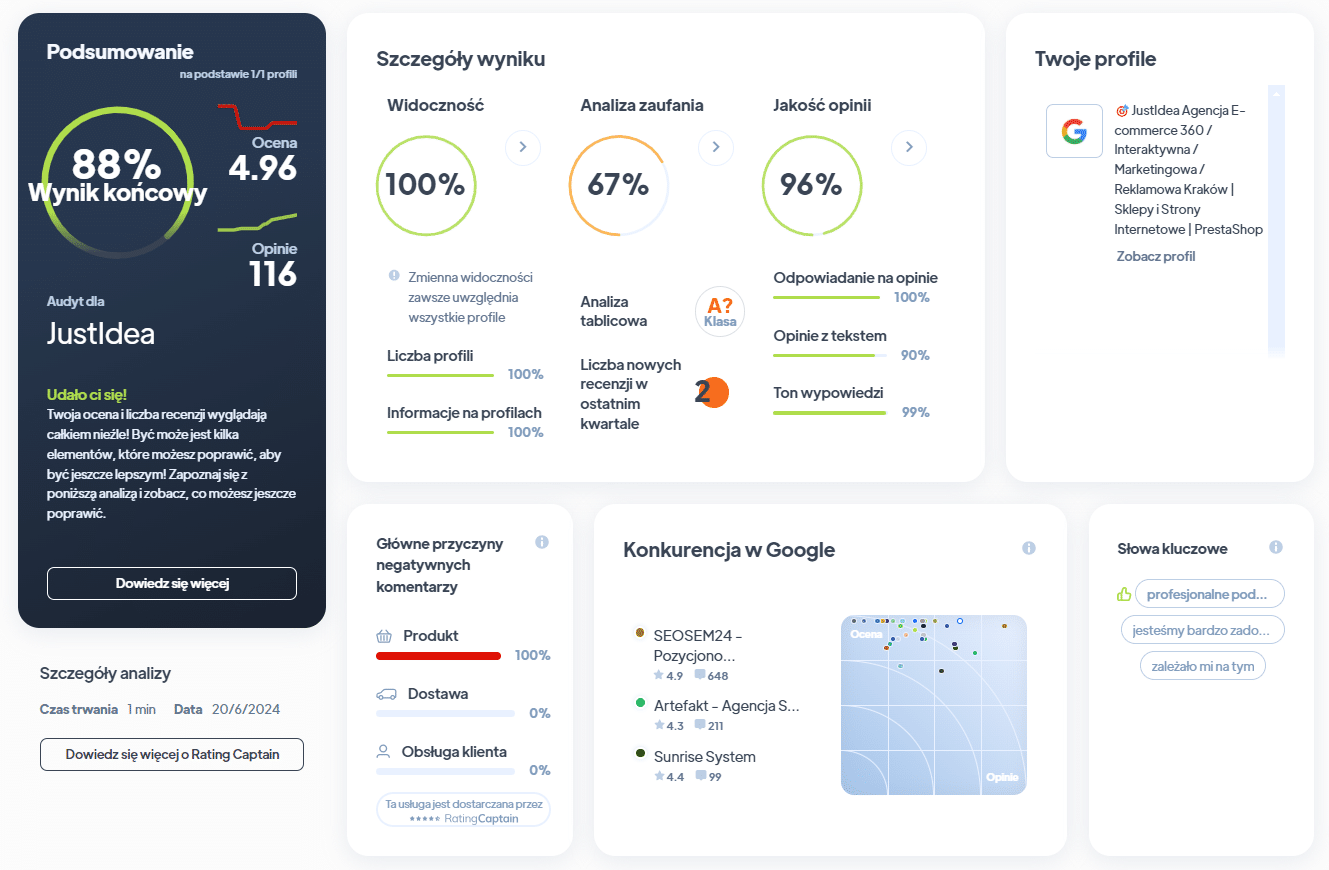
Task: Select keyword tag jesteśmy bardzo zado...
Action: coord(1203,630)
